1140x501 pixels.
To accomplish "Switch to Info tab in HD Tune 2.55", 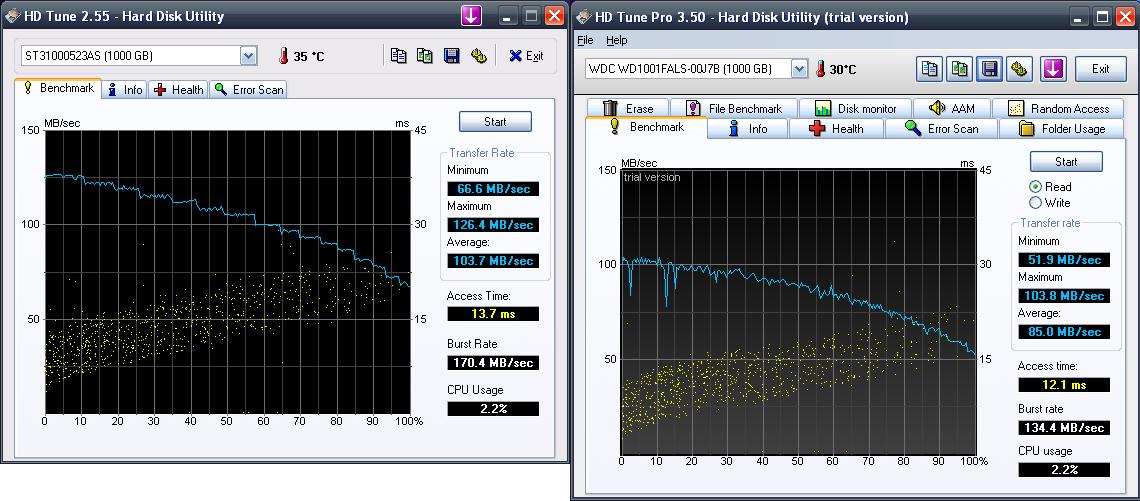I will click(x=125, y=89).
